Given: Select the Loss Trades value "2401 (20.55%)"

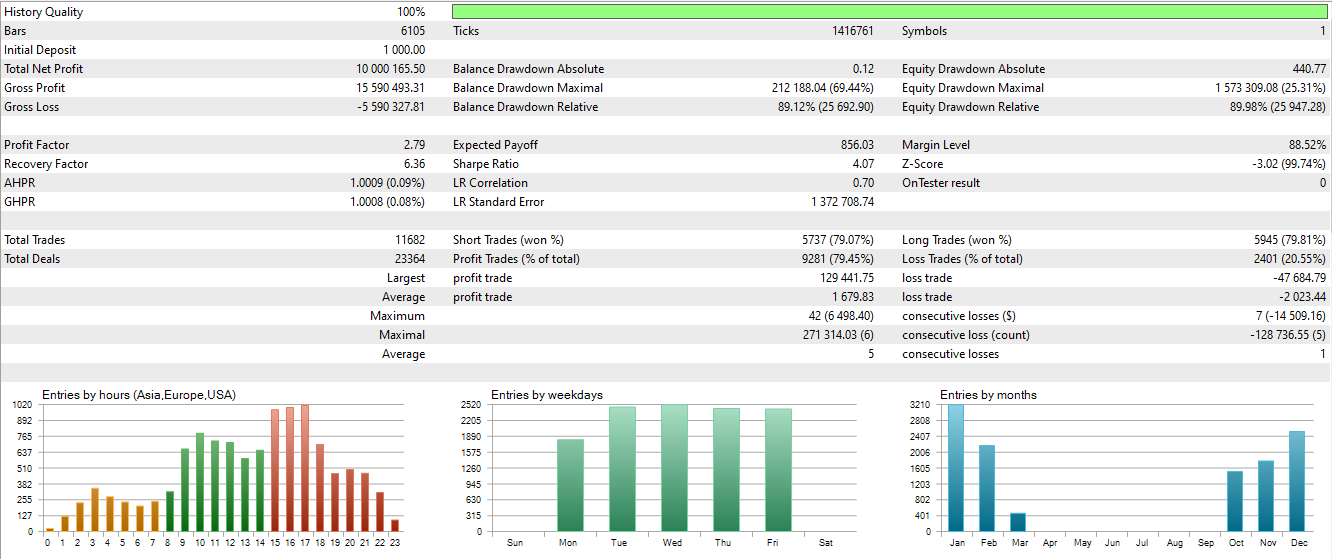Looking at the screenshot, I should tap(1290, 259).
